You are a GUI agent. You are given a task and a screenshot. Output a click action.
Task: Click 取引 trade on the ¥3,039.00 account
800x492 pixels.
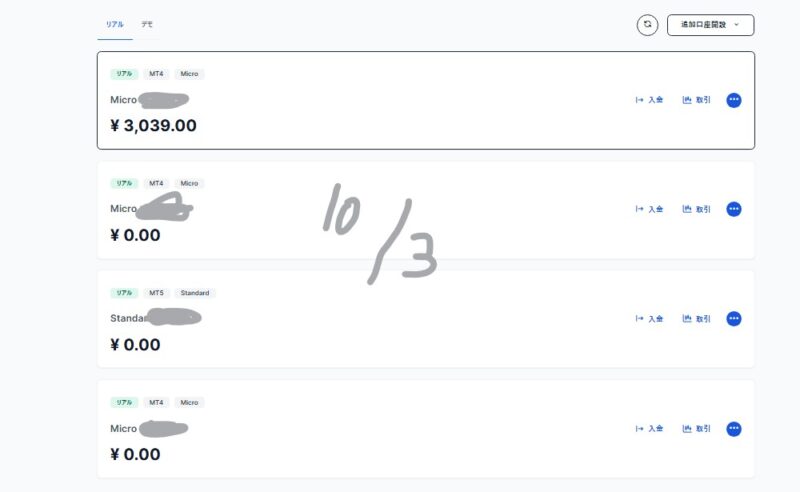pos(697,100)
